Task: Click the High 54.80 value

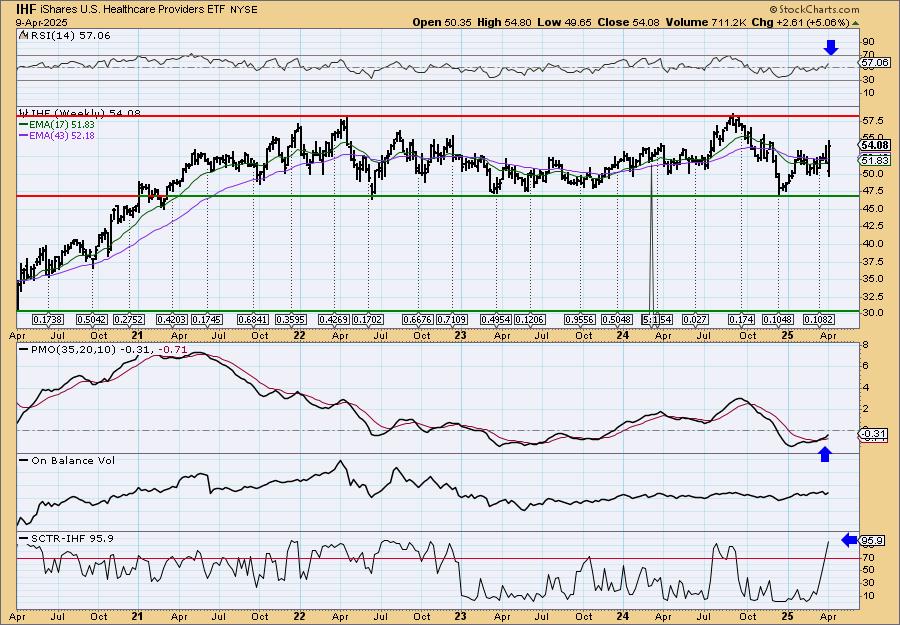Action: coord(503,22)
